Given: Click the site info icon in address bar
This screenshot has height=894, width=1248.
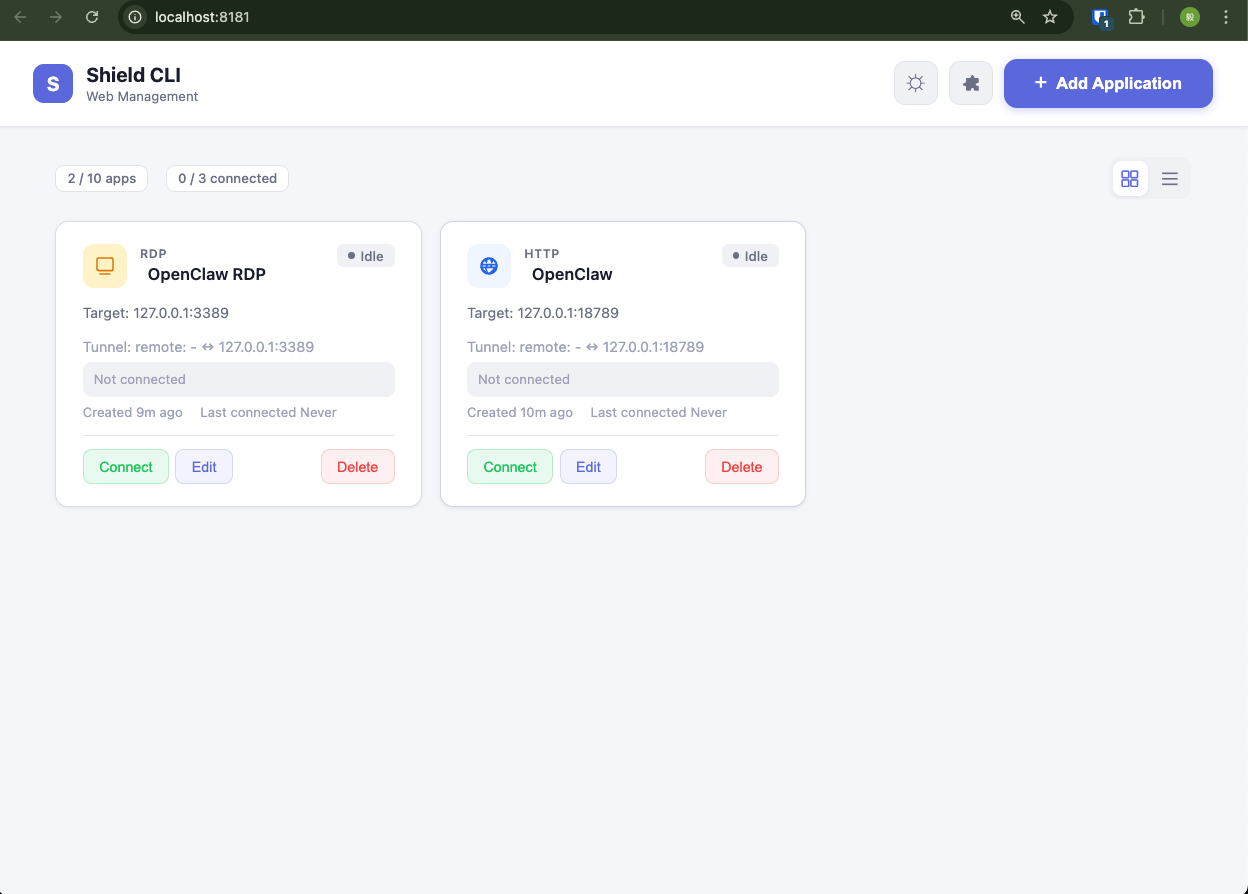Looking at the screenshot, I should coord(135,17).
